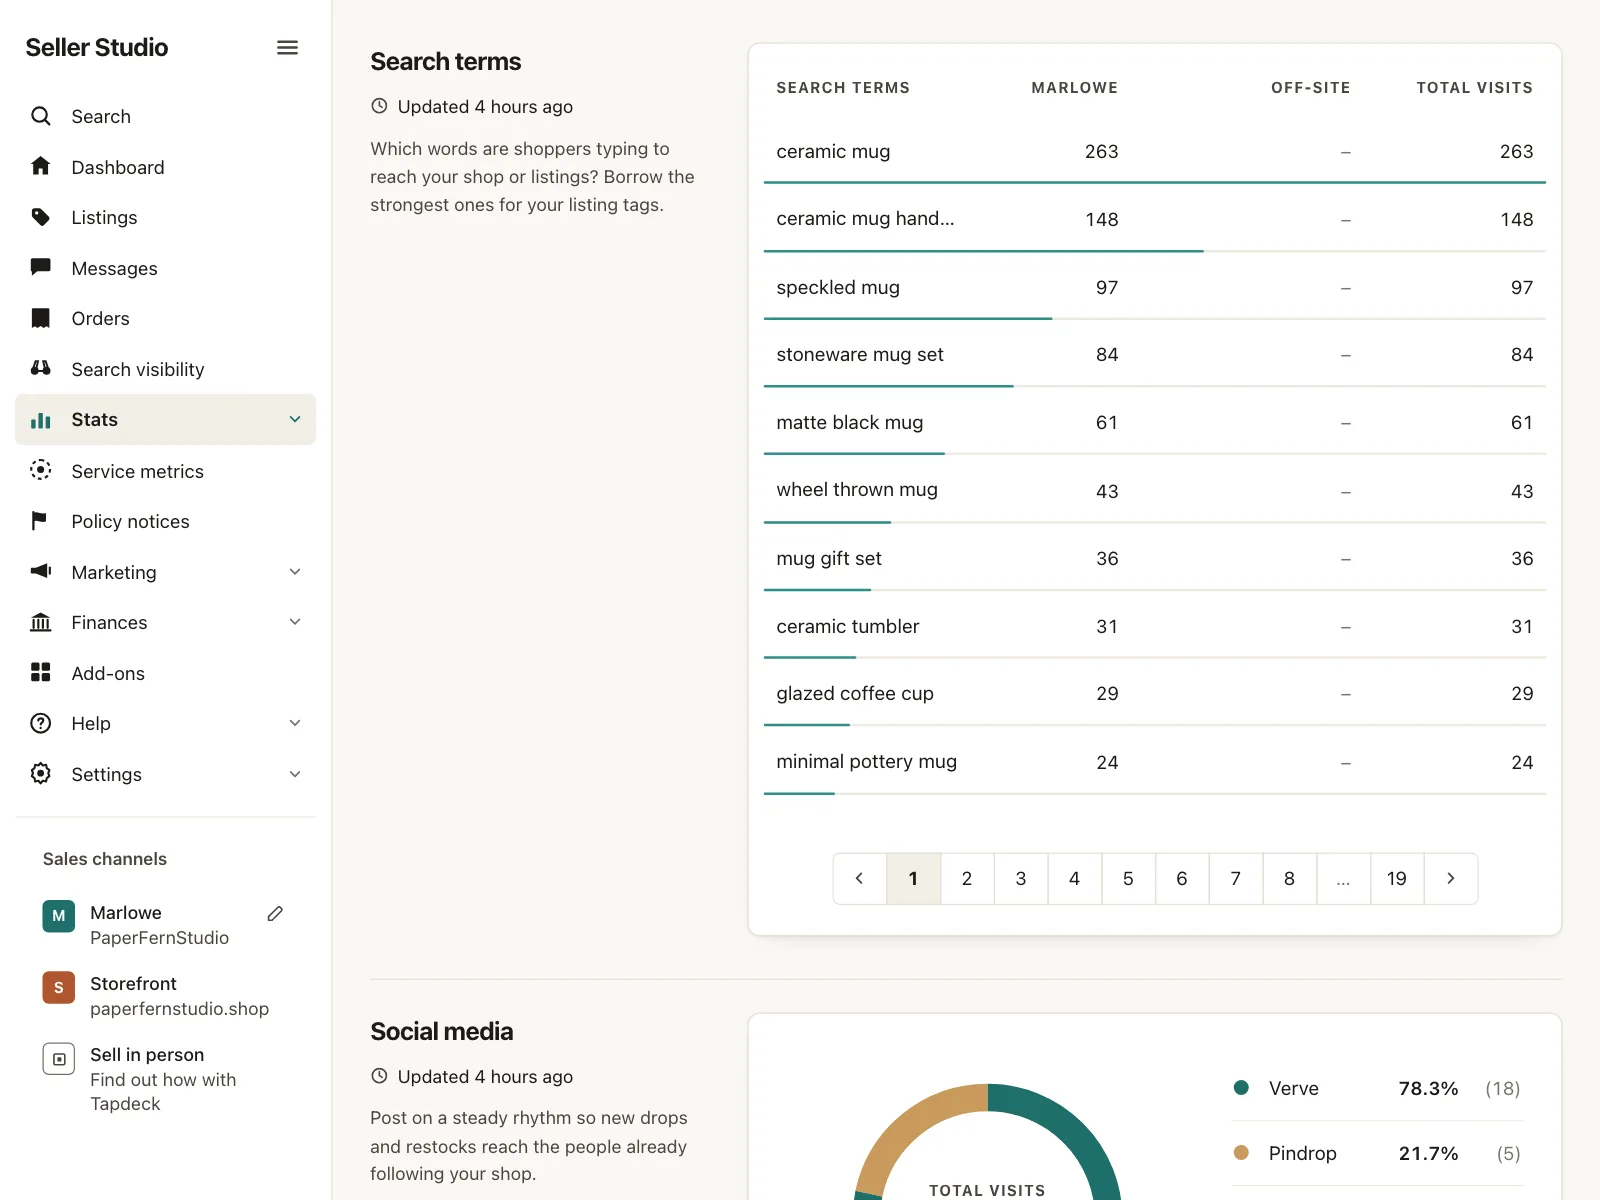Screen dimensions: 1600x1200
Task: Click the Messages speech bubble icon
Action: [41, 268]
